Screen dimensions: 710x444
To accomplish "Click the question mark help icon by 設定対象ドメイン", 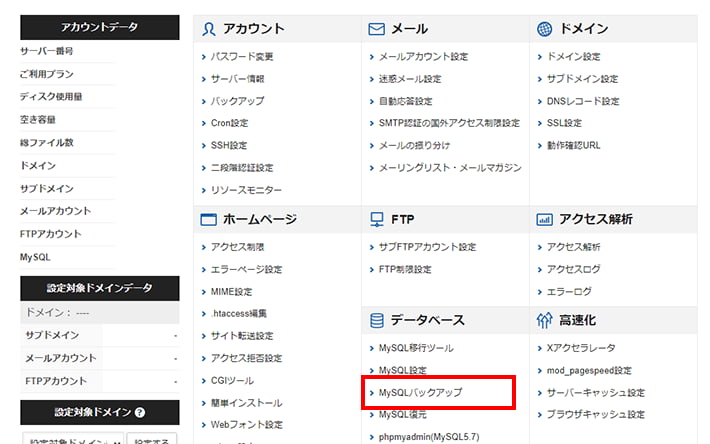I will [140, 412].
